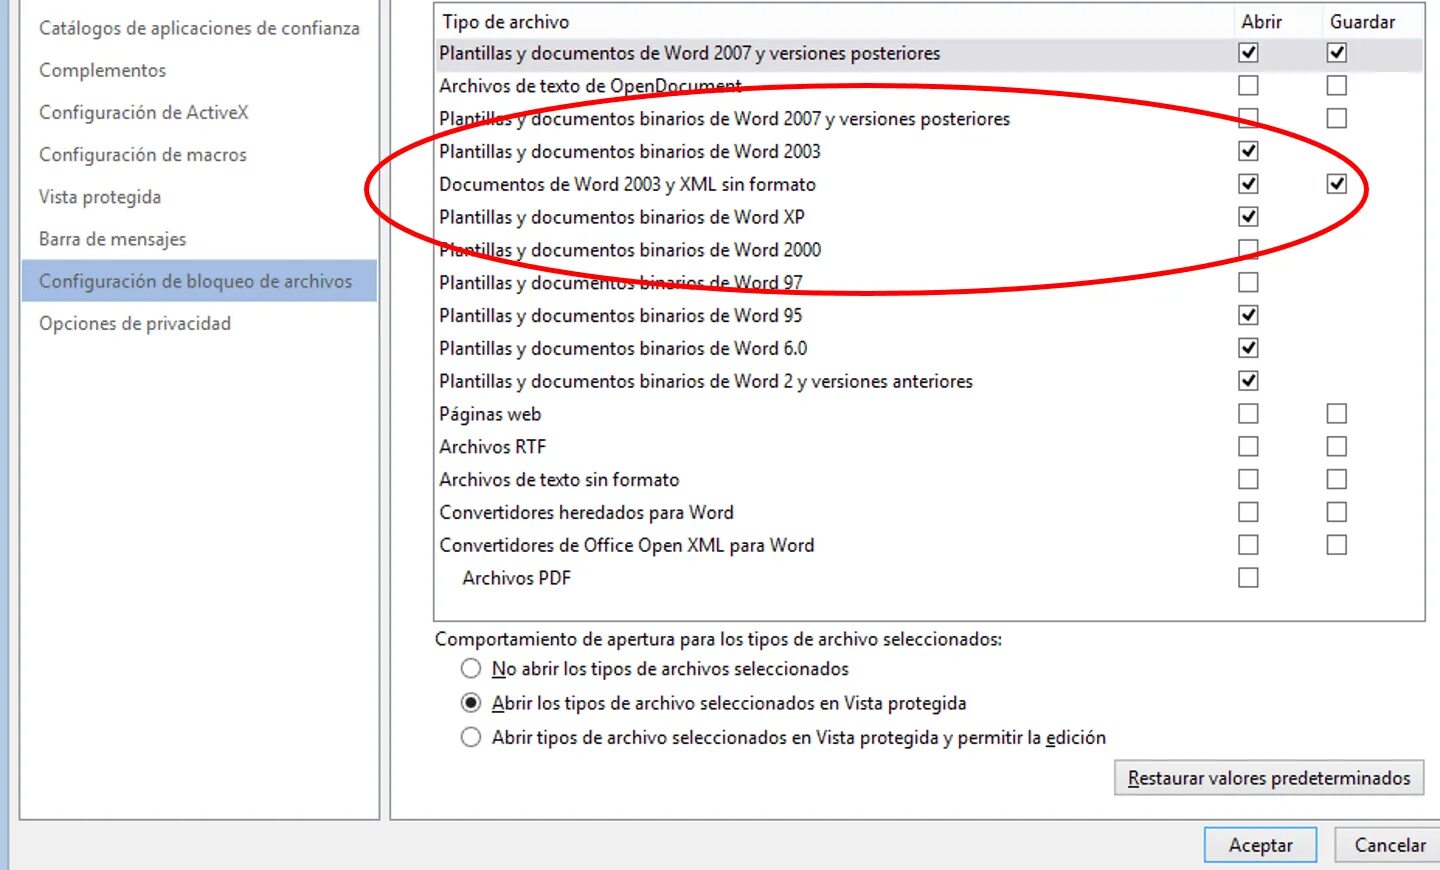Check Guardar for Archivos de texto de OpenDocument
Viewport: 1440px width, 870px height.
pos(1337,86)
